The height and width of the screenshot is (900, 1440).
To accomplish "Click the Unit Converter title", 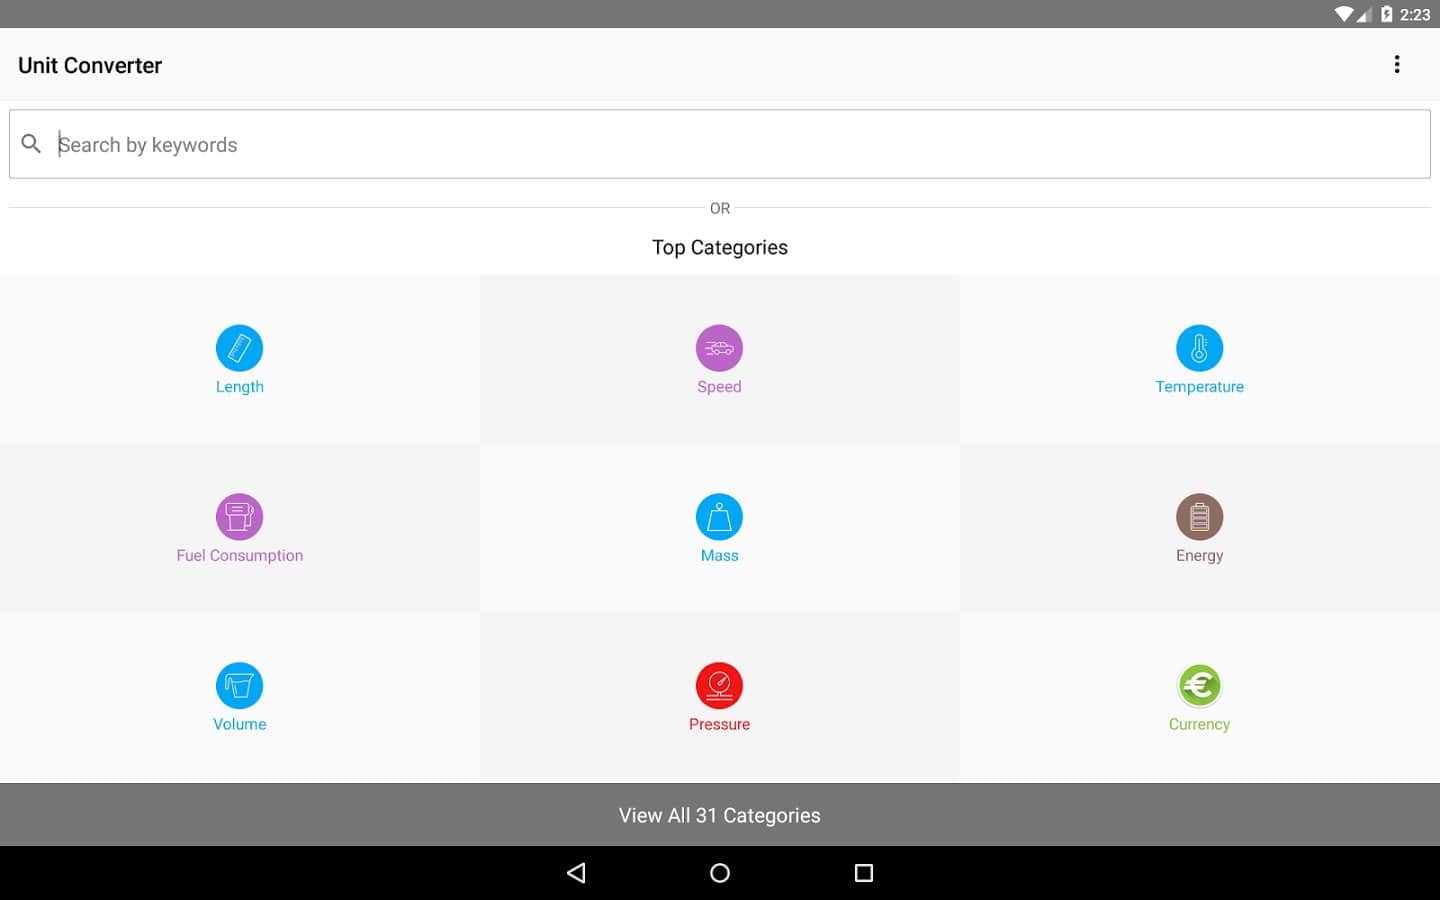I will (x=90, y=66).
